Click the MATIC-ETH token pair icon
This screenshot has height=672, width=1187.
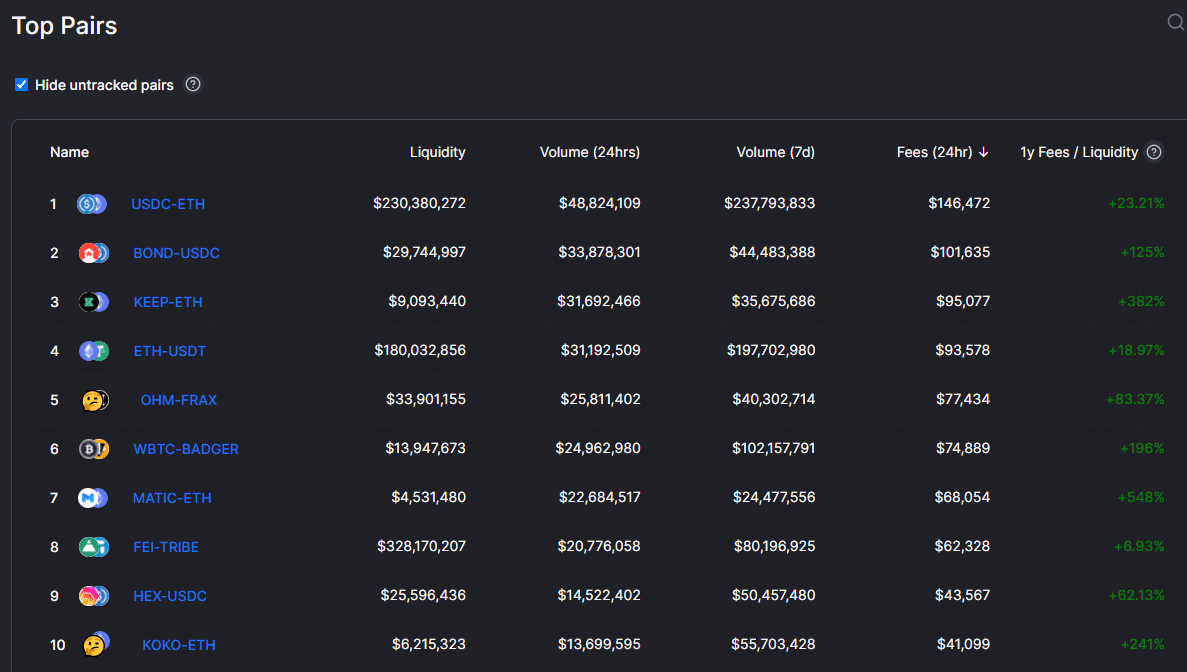(93, 498)
